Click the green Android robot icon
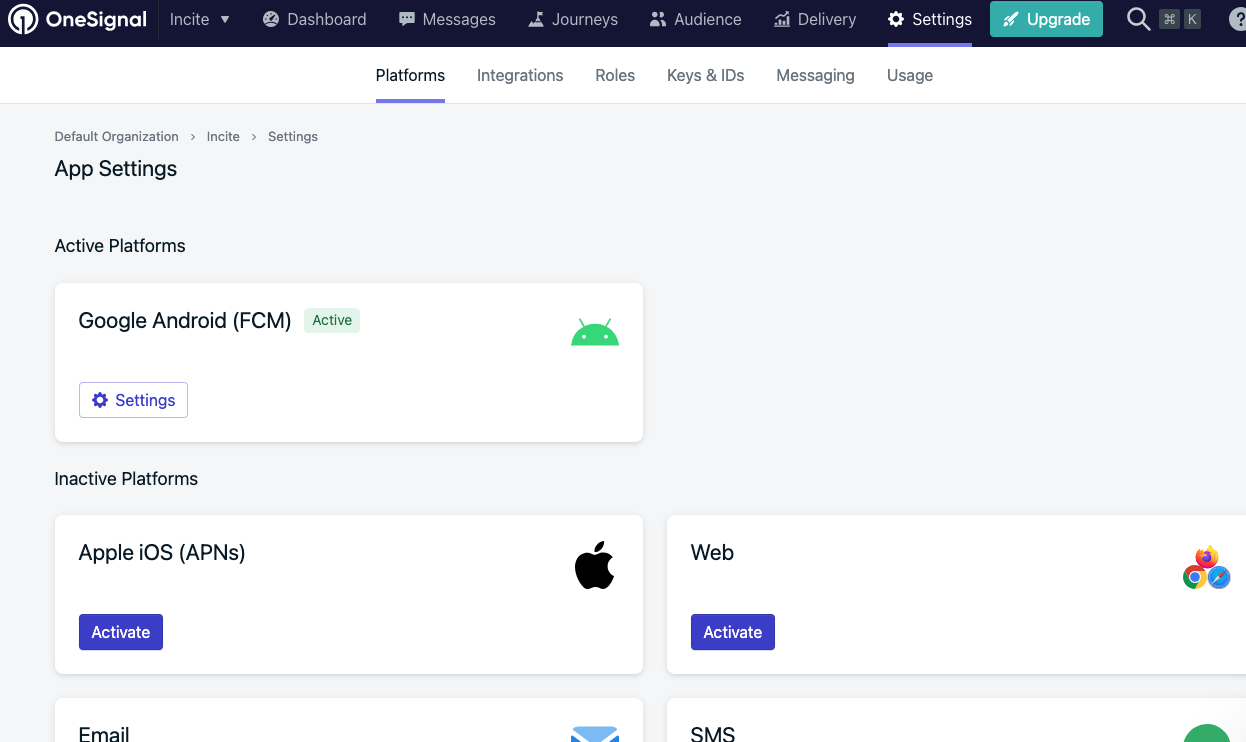Viewport: 1246px width, 742px height. click(x=595, y=333)
